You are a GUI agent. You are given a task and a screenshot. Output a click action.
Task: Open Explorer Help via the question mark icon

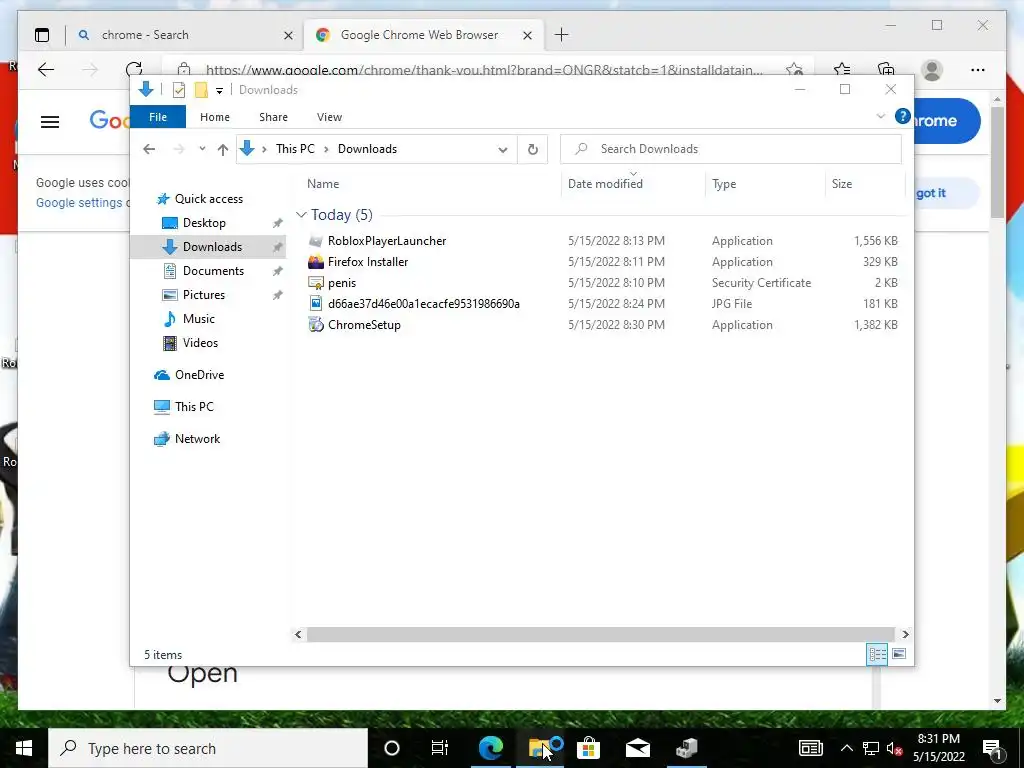pyautogui.click(x=903, y=116)
